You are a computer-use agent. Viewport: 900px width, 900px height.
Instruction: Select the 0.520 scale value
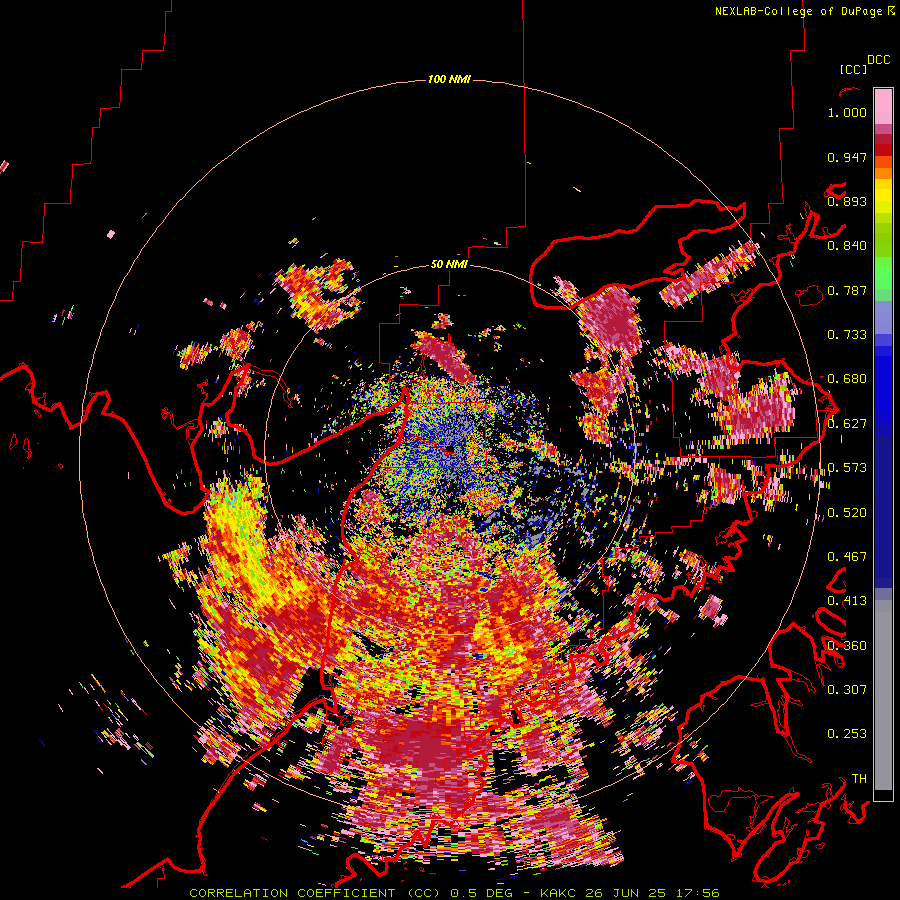847,512
